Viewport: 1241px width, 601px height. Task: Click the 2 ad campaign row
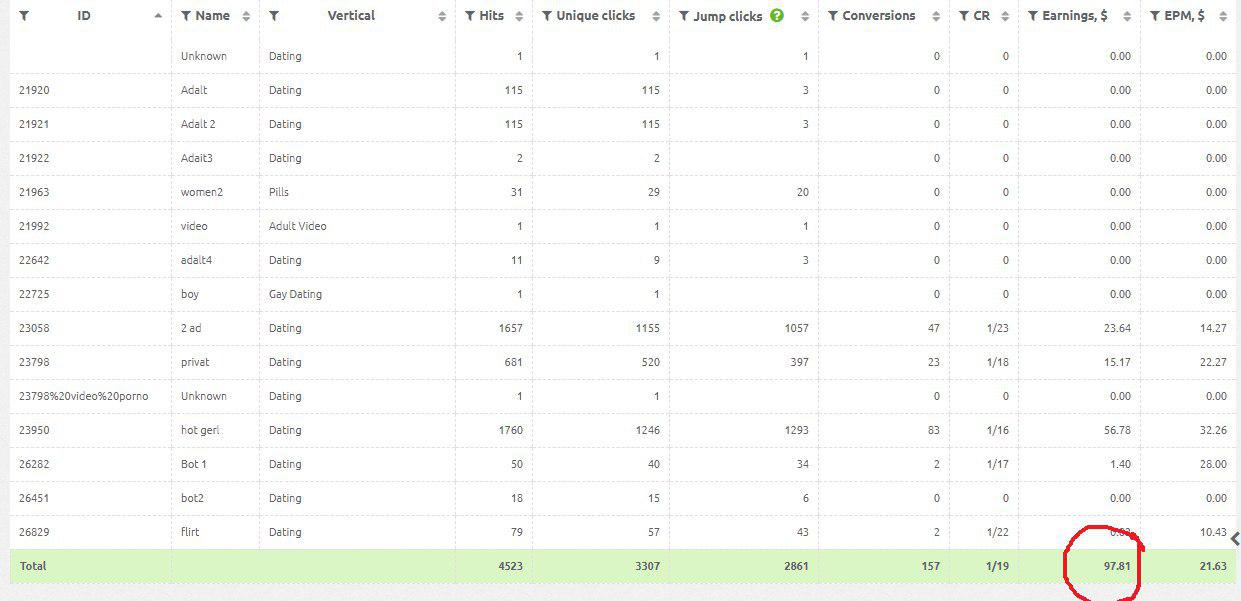[x=191, y=328]
